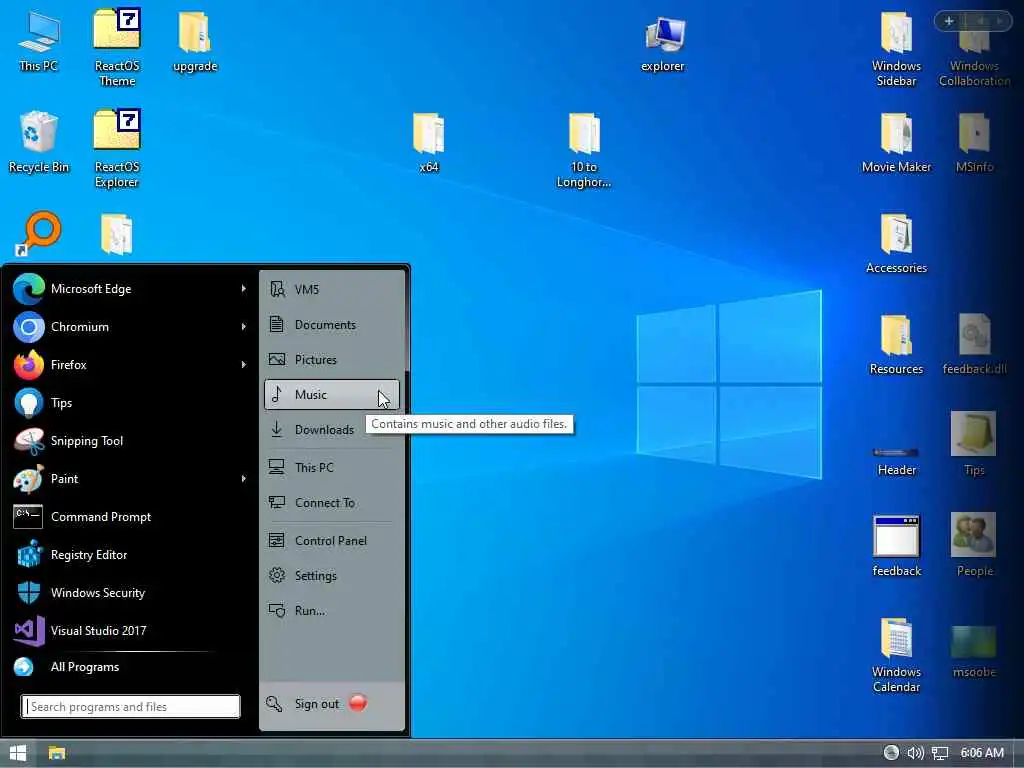This screenshot has height=768, width=1024.
Task: Click the globe icon in system tray
Action: click(x=891, y=752)
